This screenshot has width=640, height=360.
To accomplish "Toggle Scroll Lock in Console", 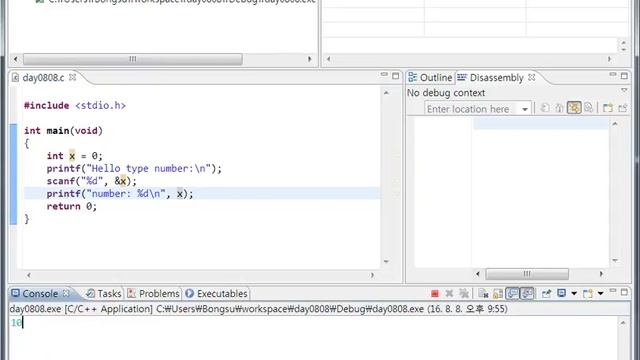I will pos(498,293).
